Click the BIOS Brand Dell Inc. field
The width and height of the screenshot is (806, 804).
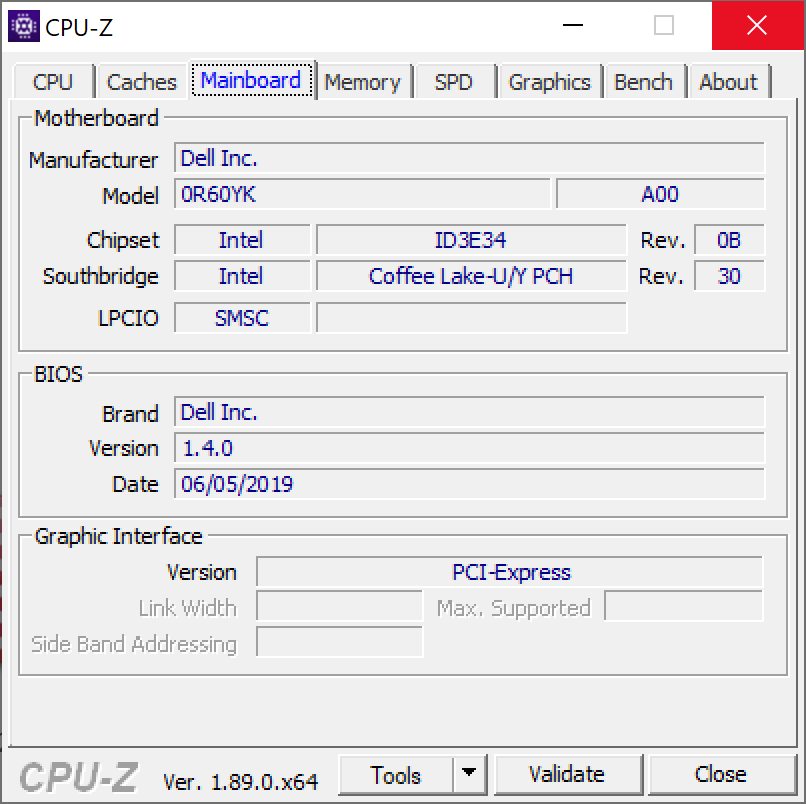pos(469,412)
